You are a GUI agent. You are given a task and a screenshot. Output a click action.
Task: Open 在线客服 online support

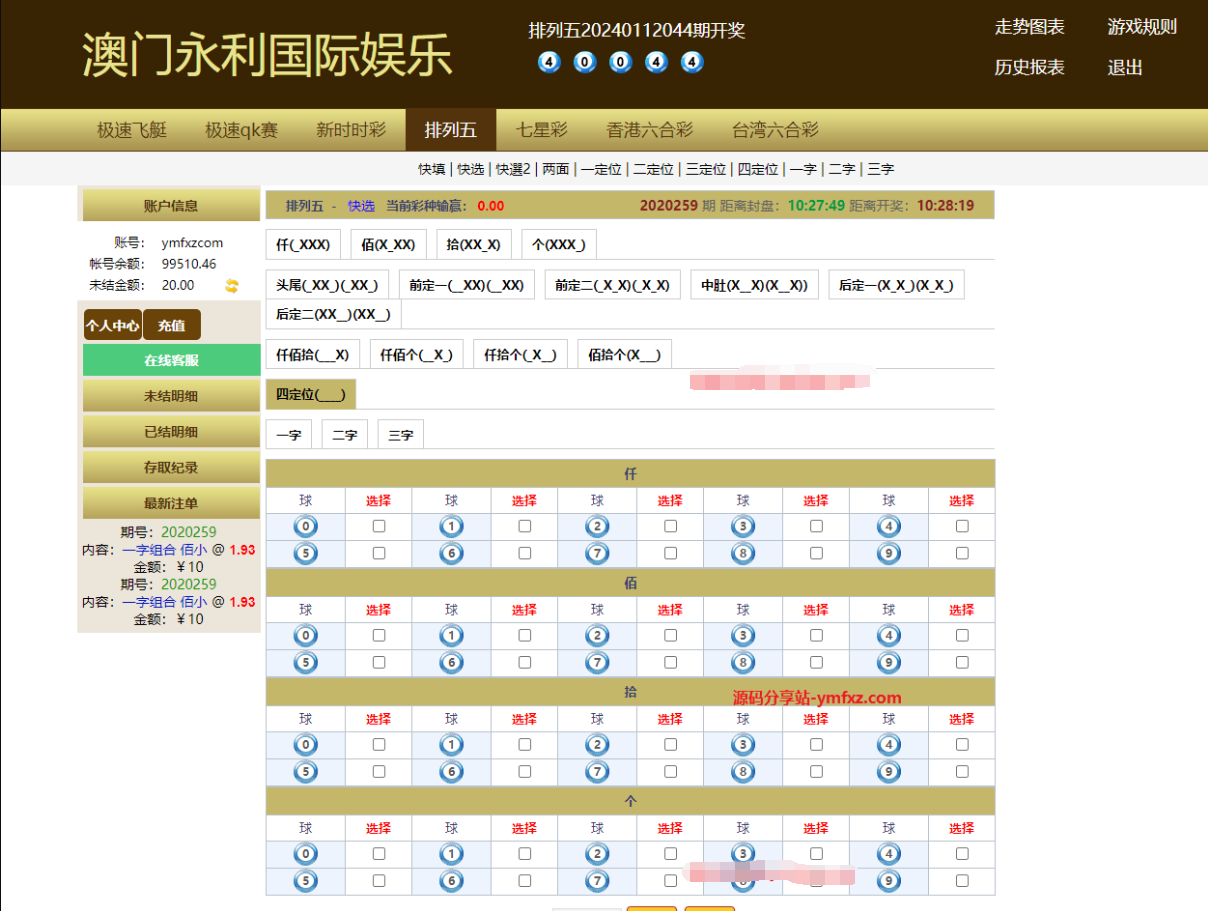coord(171,360)
